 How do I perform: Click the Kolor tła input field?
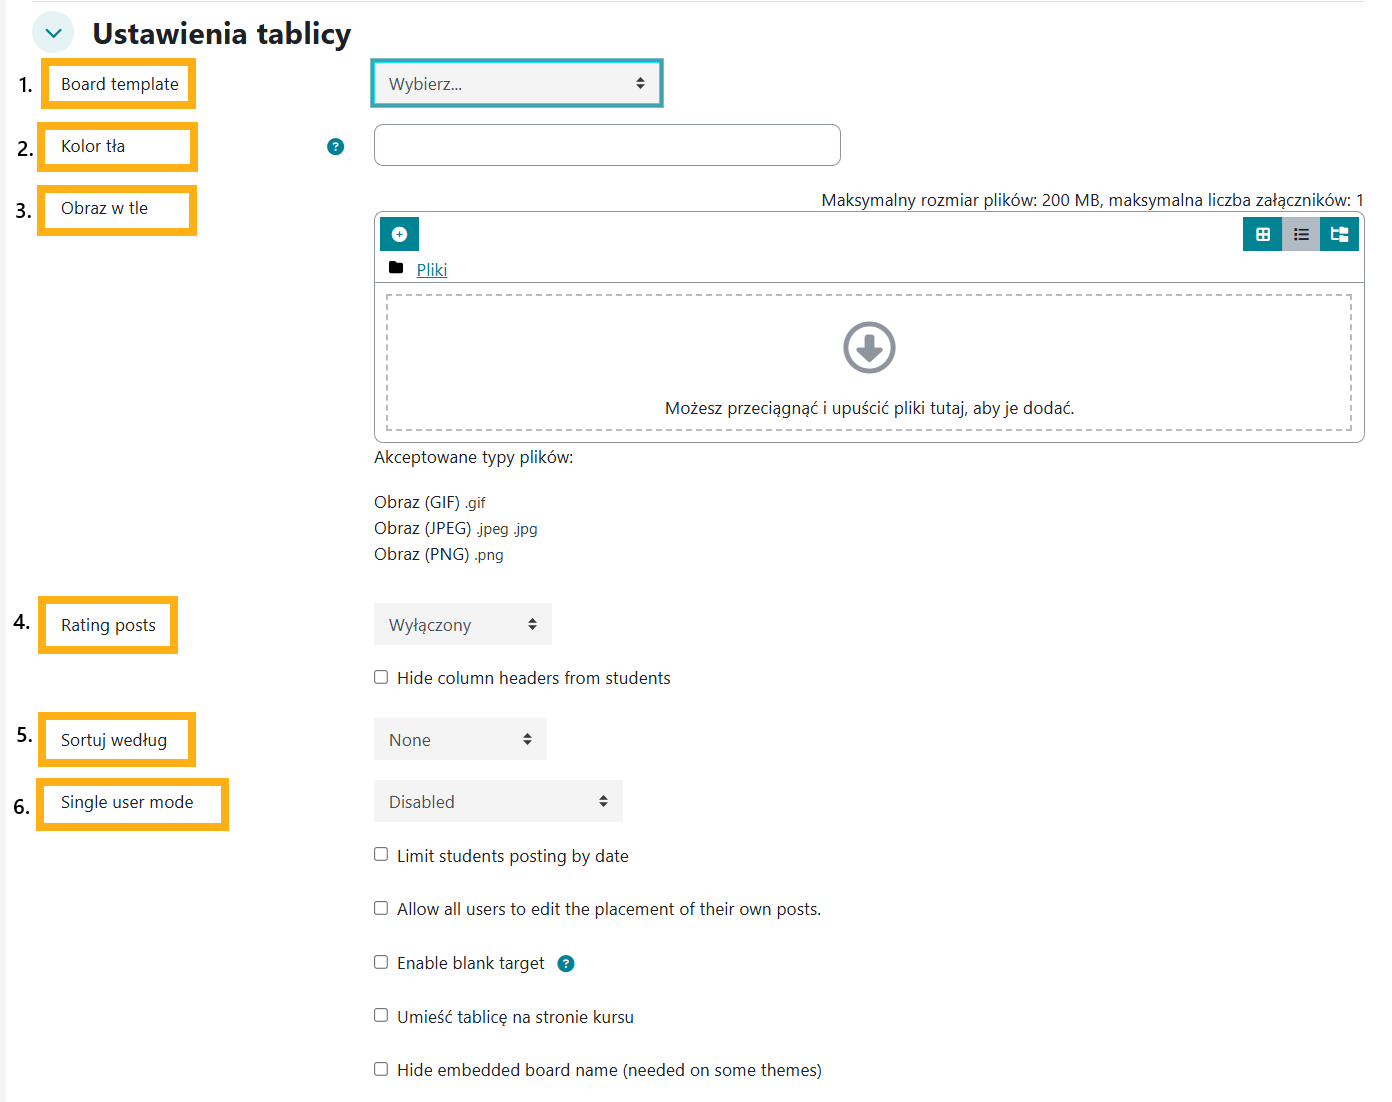pos(607,146)
